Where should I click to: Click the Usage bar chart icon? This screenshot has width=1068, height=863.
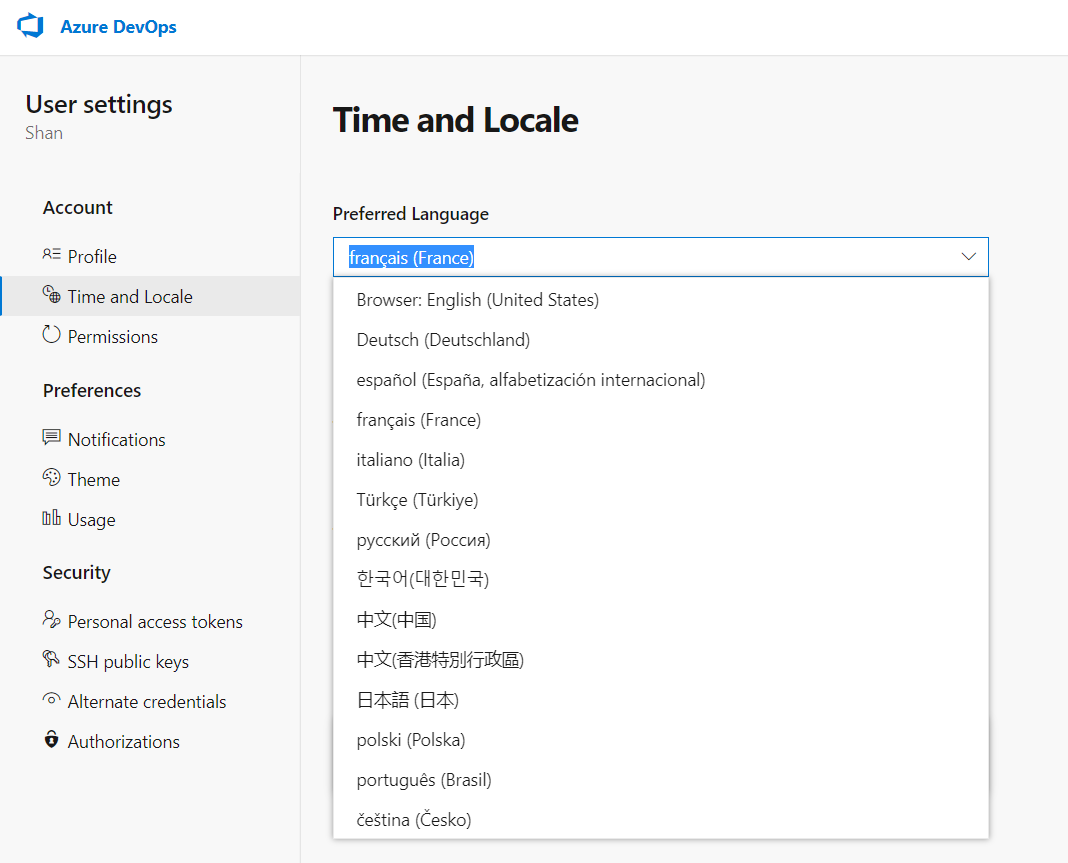[x=51, y=518]
